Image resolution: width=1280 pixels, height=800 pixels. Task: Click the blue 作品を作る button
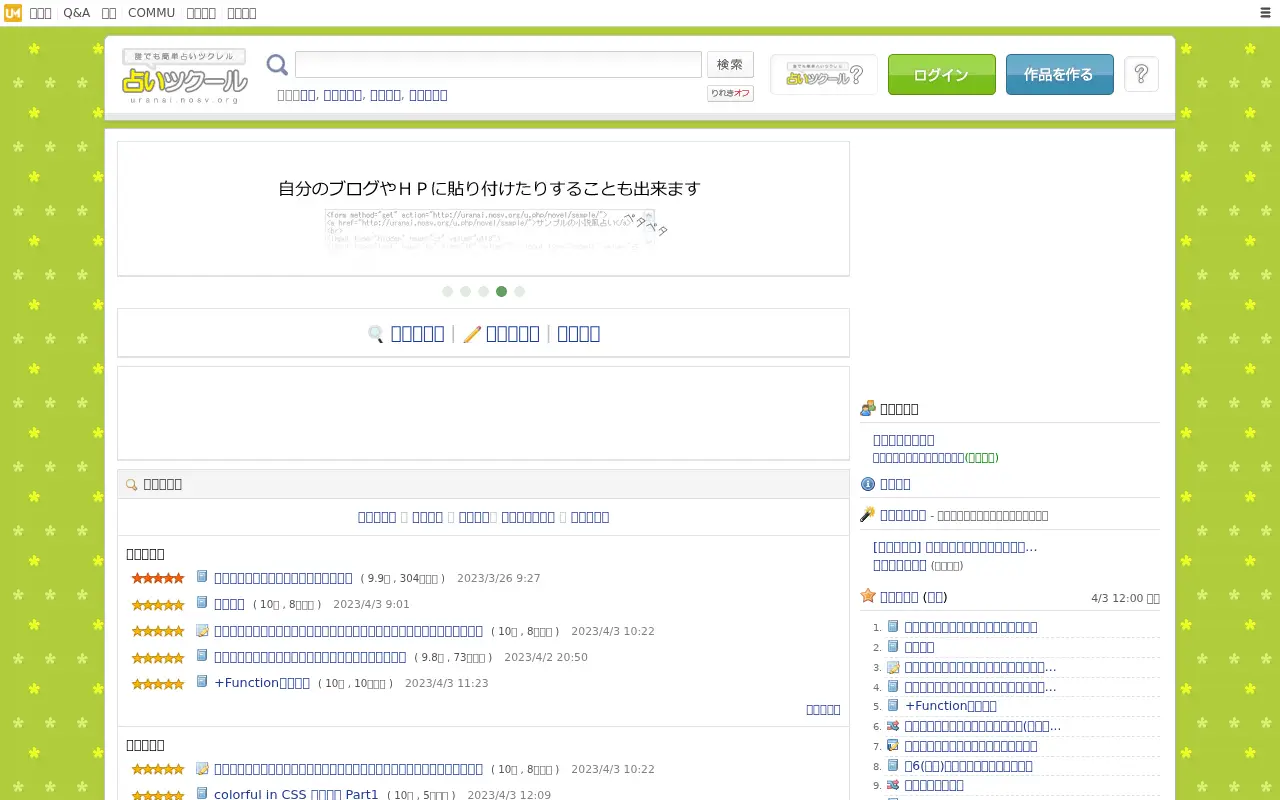pyautogui.click(x=1060, y=75)
